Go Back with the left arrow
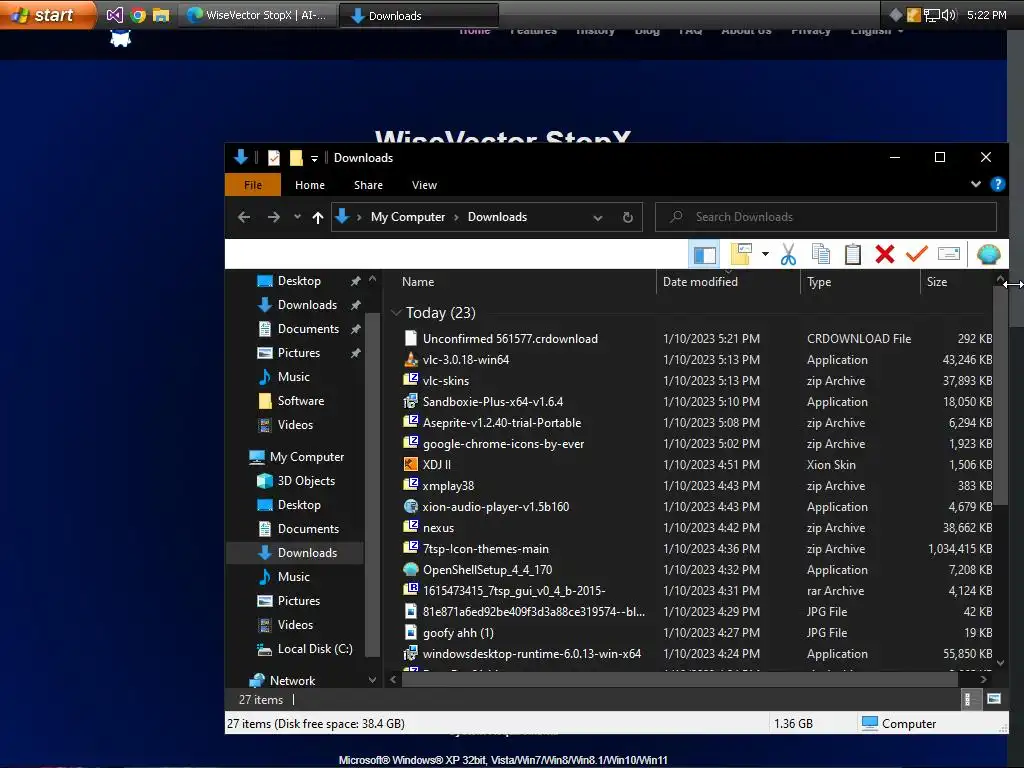 click(x=244, y=217)
